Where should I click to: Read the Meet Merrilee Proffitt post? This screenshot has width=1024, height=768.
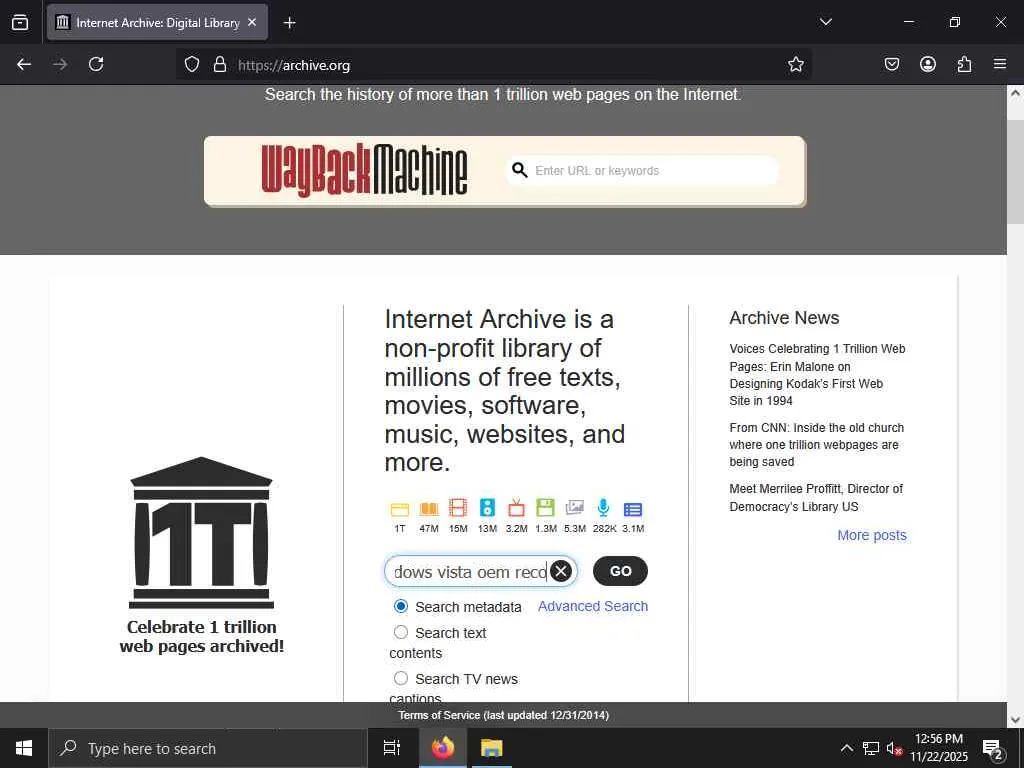[816, 498]
